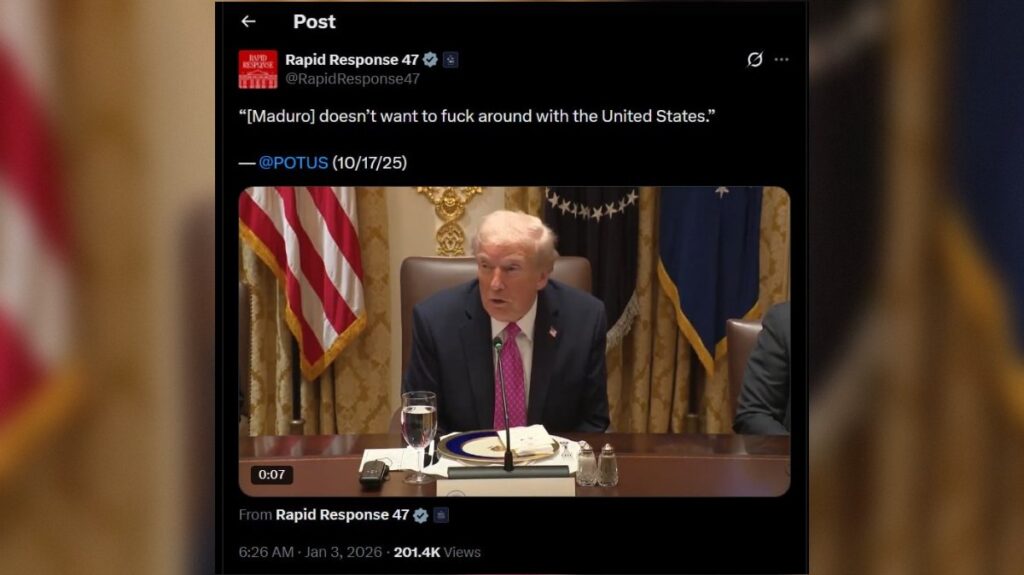
Task: Click the Post header title
Action: pos(314,22)
